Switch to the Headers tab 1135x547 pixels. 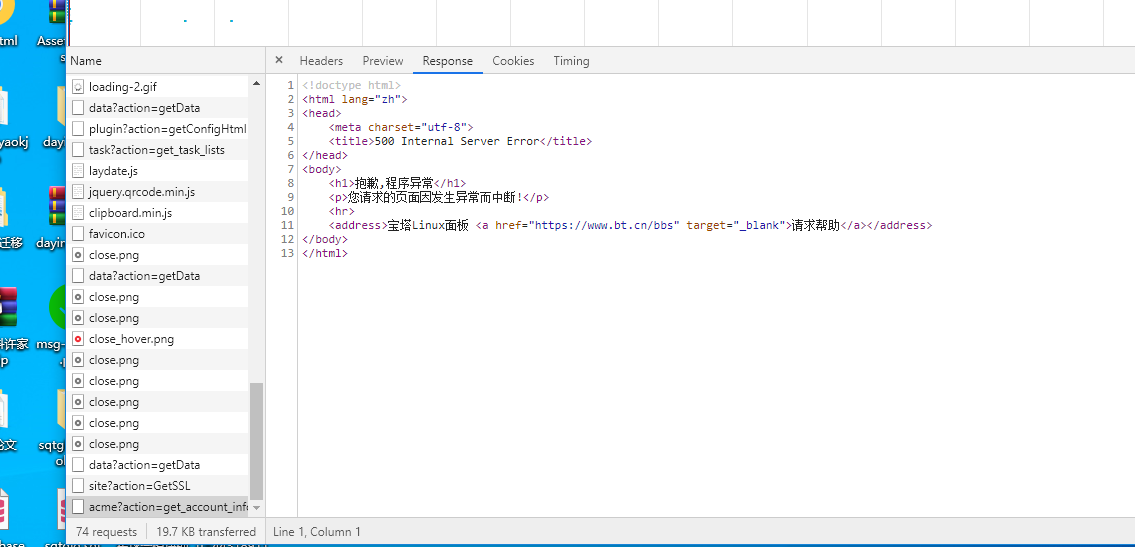click(321, 61)
